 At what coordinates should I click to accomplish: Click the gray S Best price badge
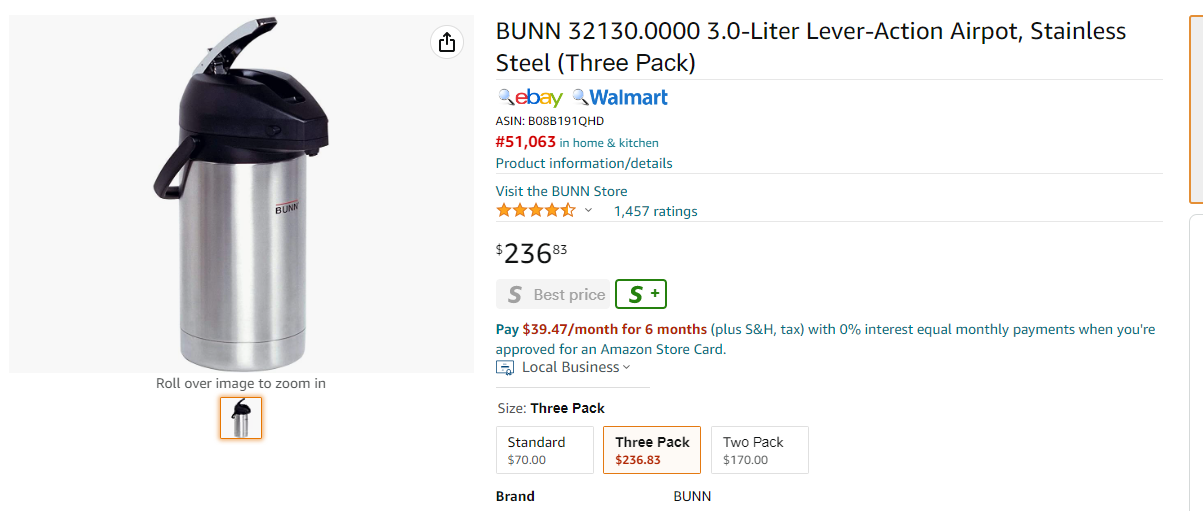coord(553,294)
